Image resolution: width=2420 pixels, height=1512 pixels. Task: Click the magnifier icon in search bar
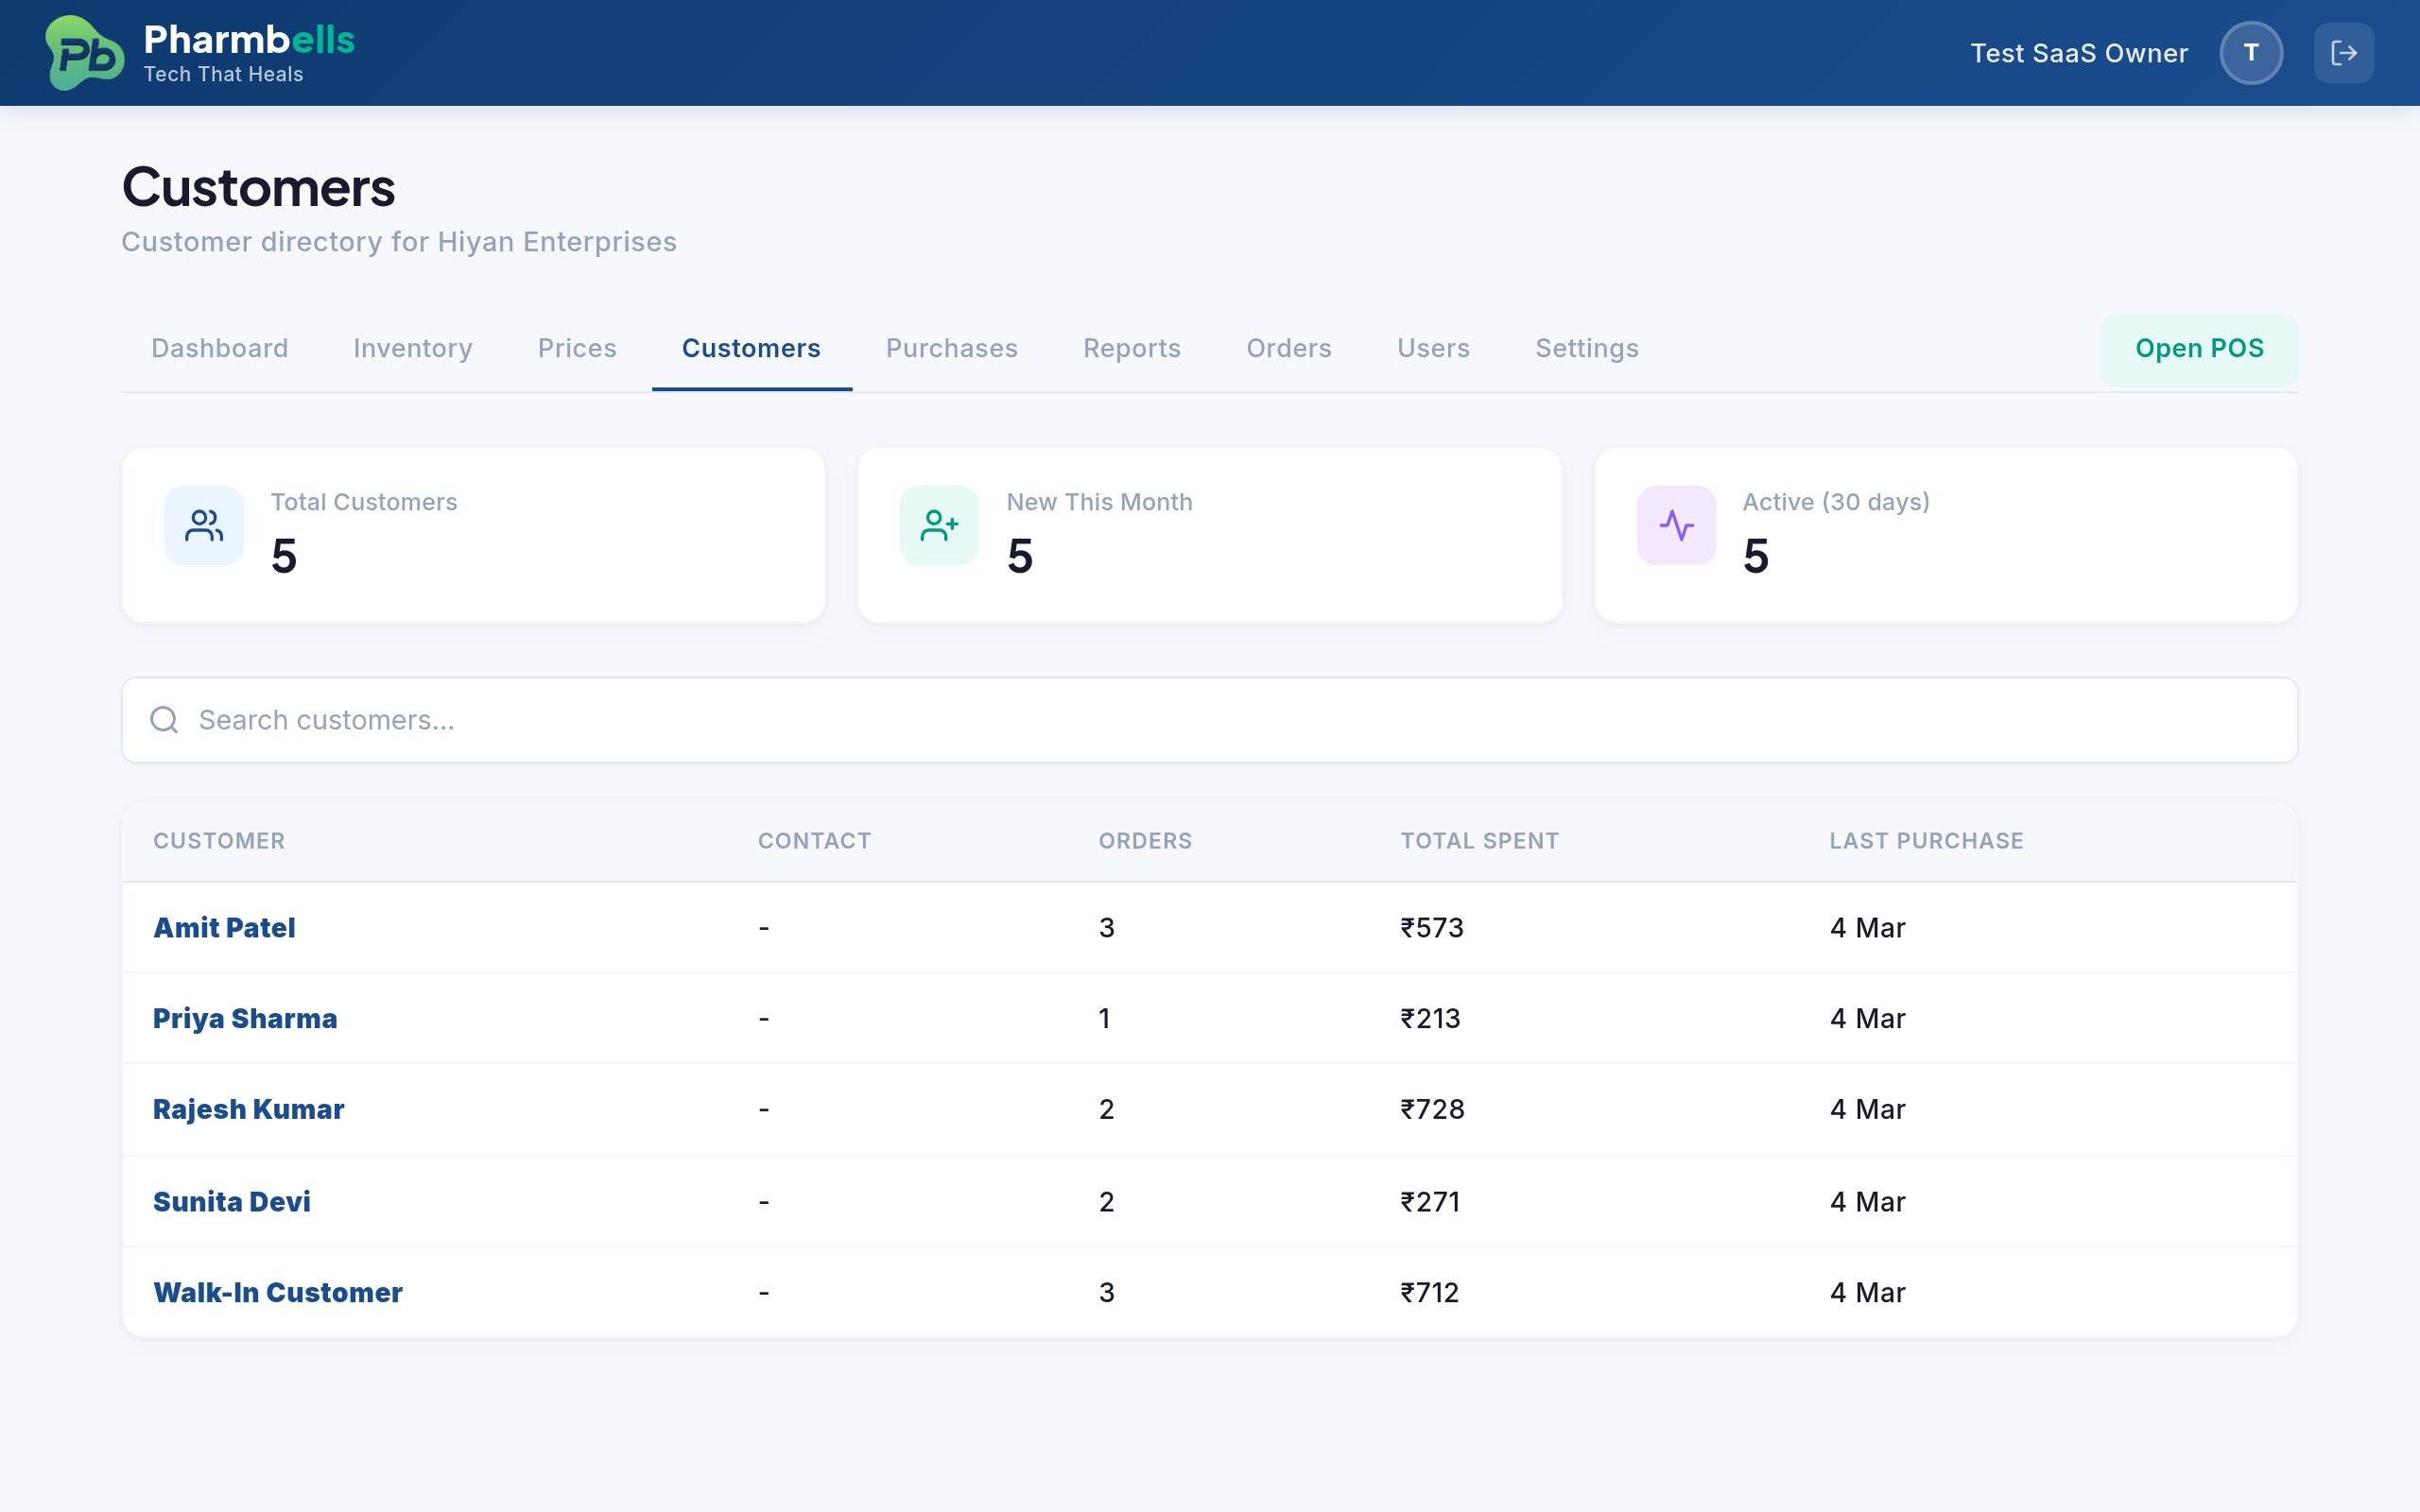click(x=164, y=720)
